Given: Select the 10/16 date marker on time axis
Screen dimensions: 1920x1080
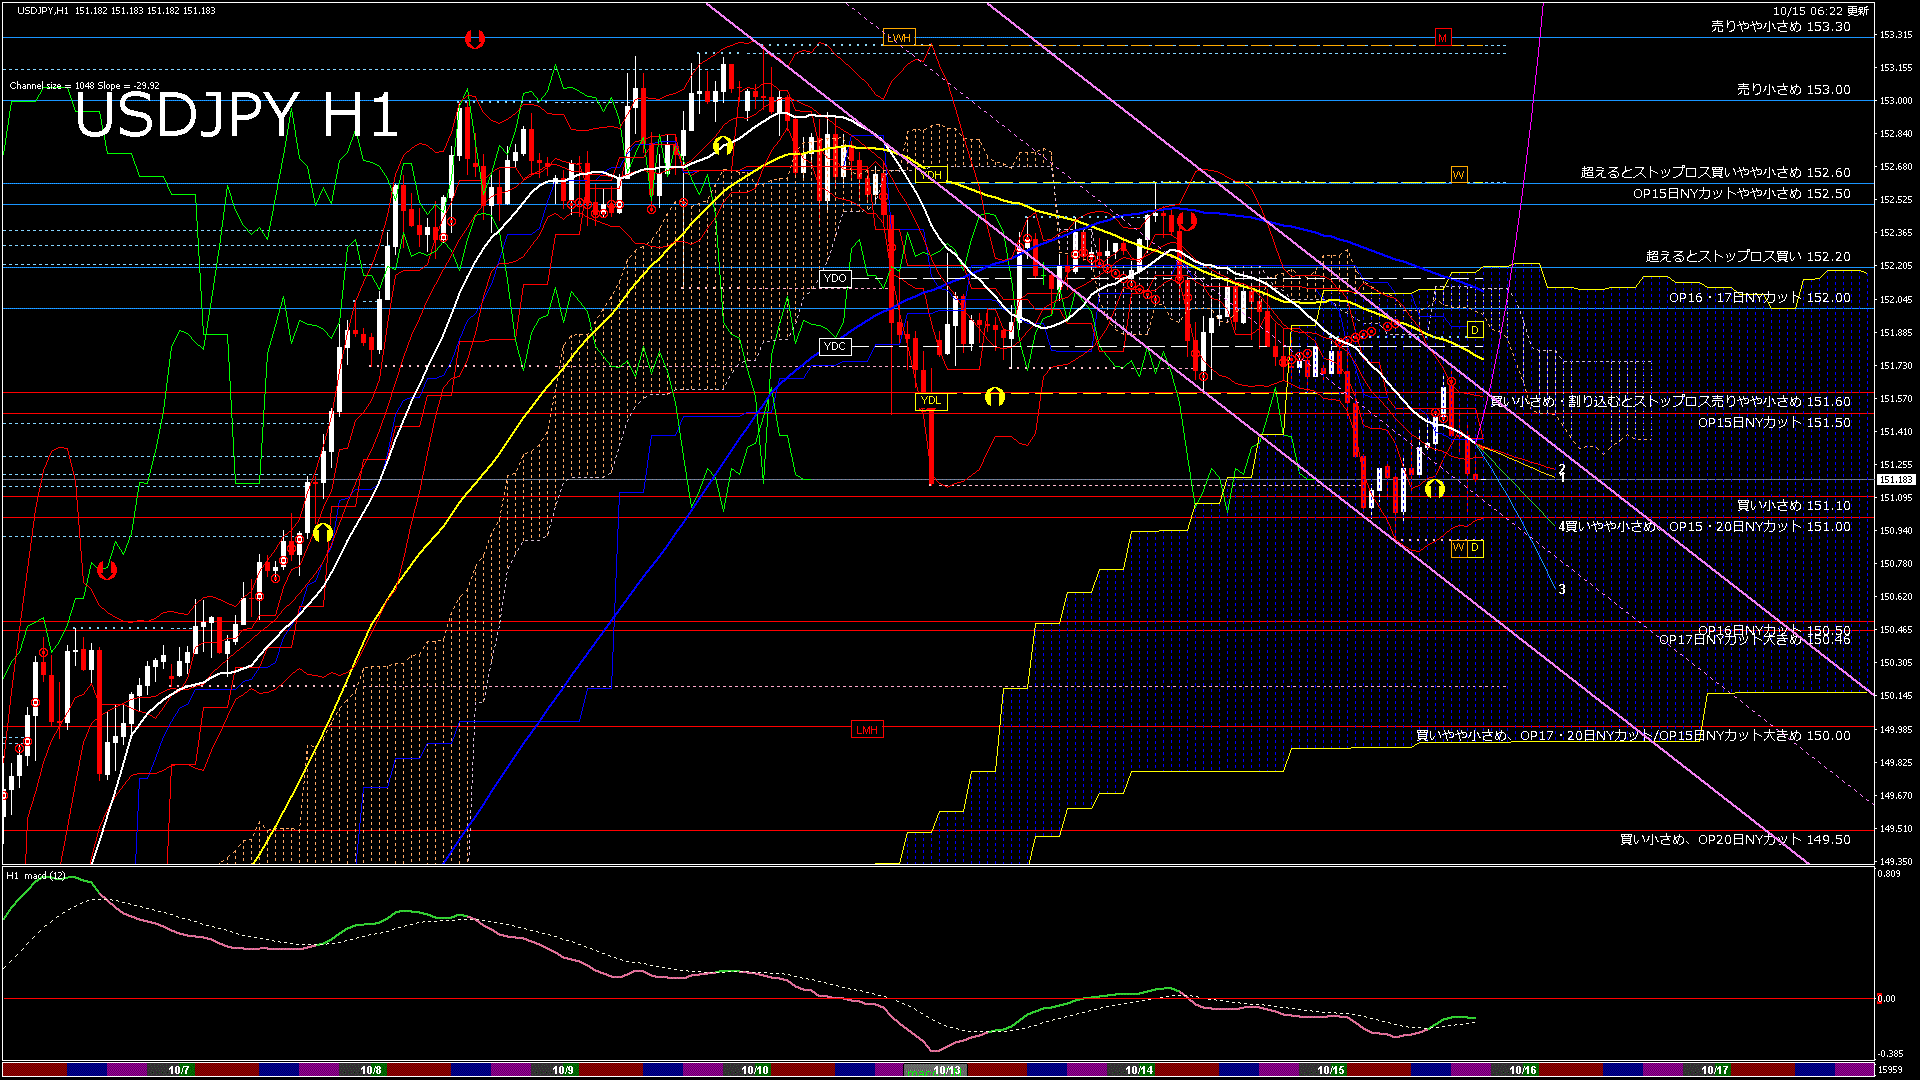Looking at the screenshot, I should (1522, 1070).
